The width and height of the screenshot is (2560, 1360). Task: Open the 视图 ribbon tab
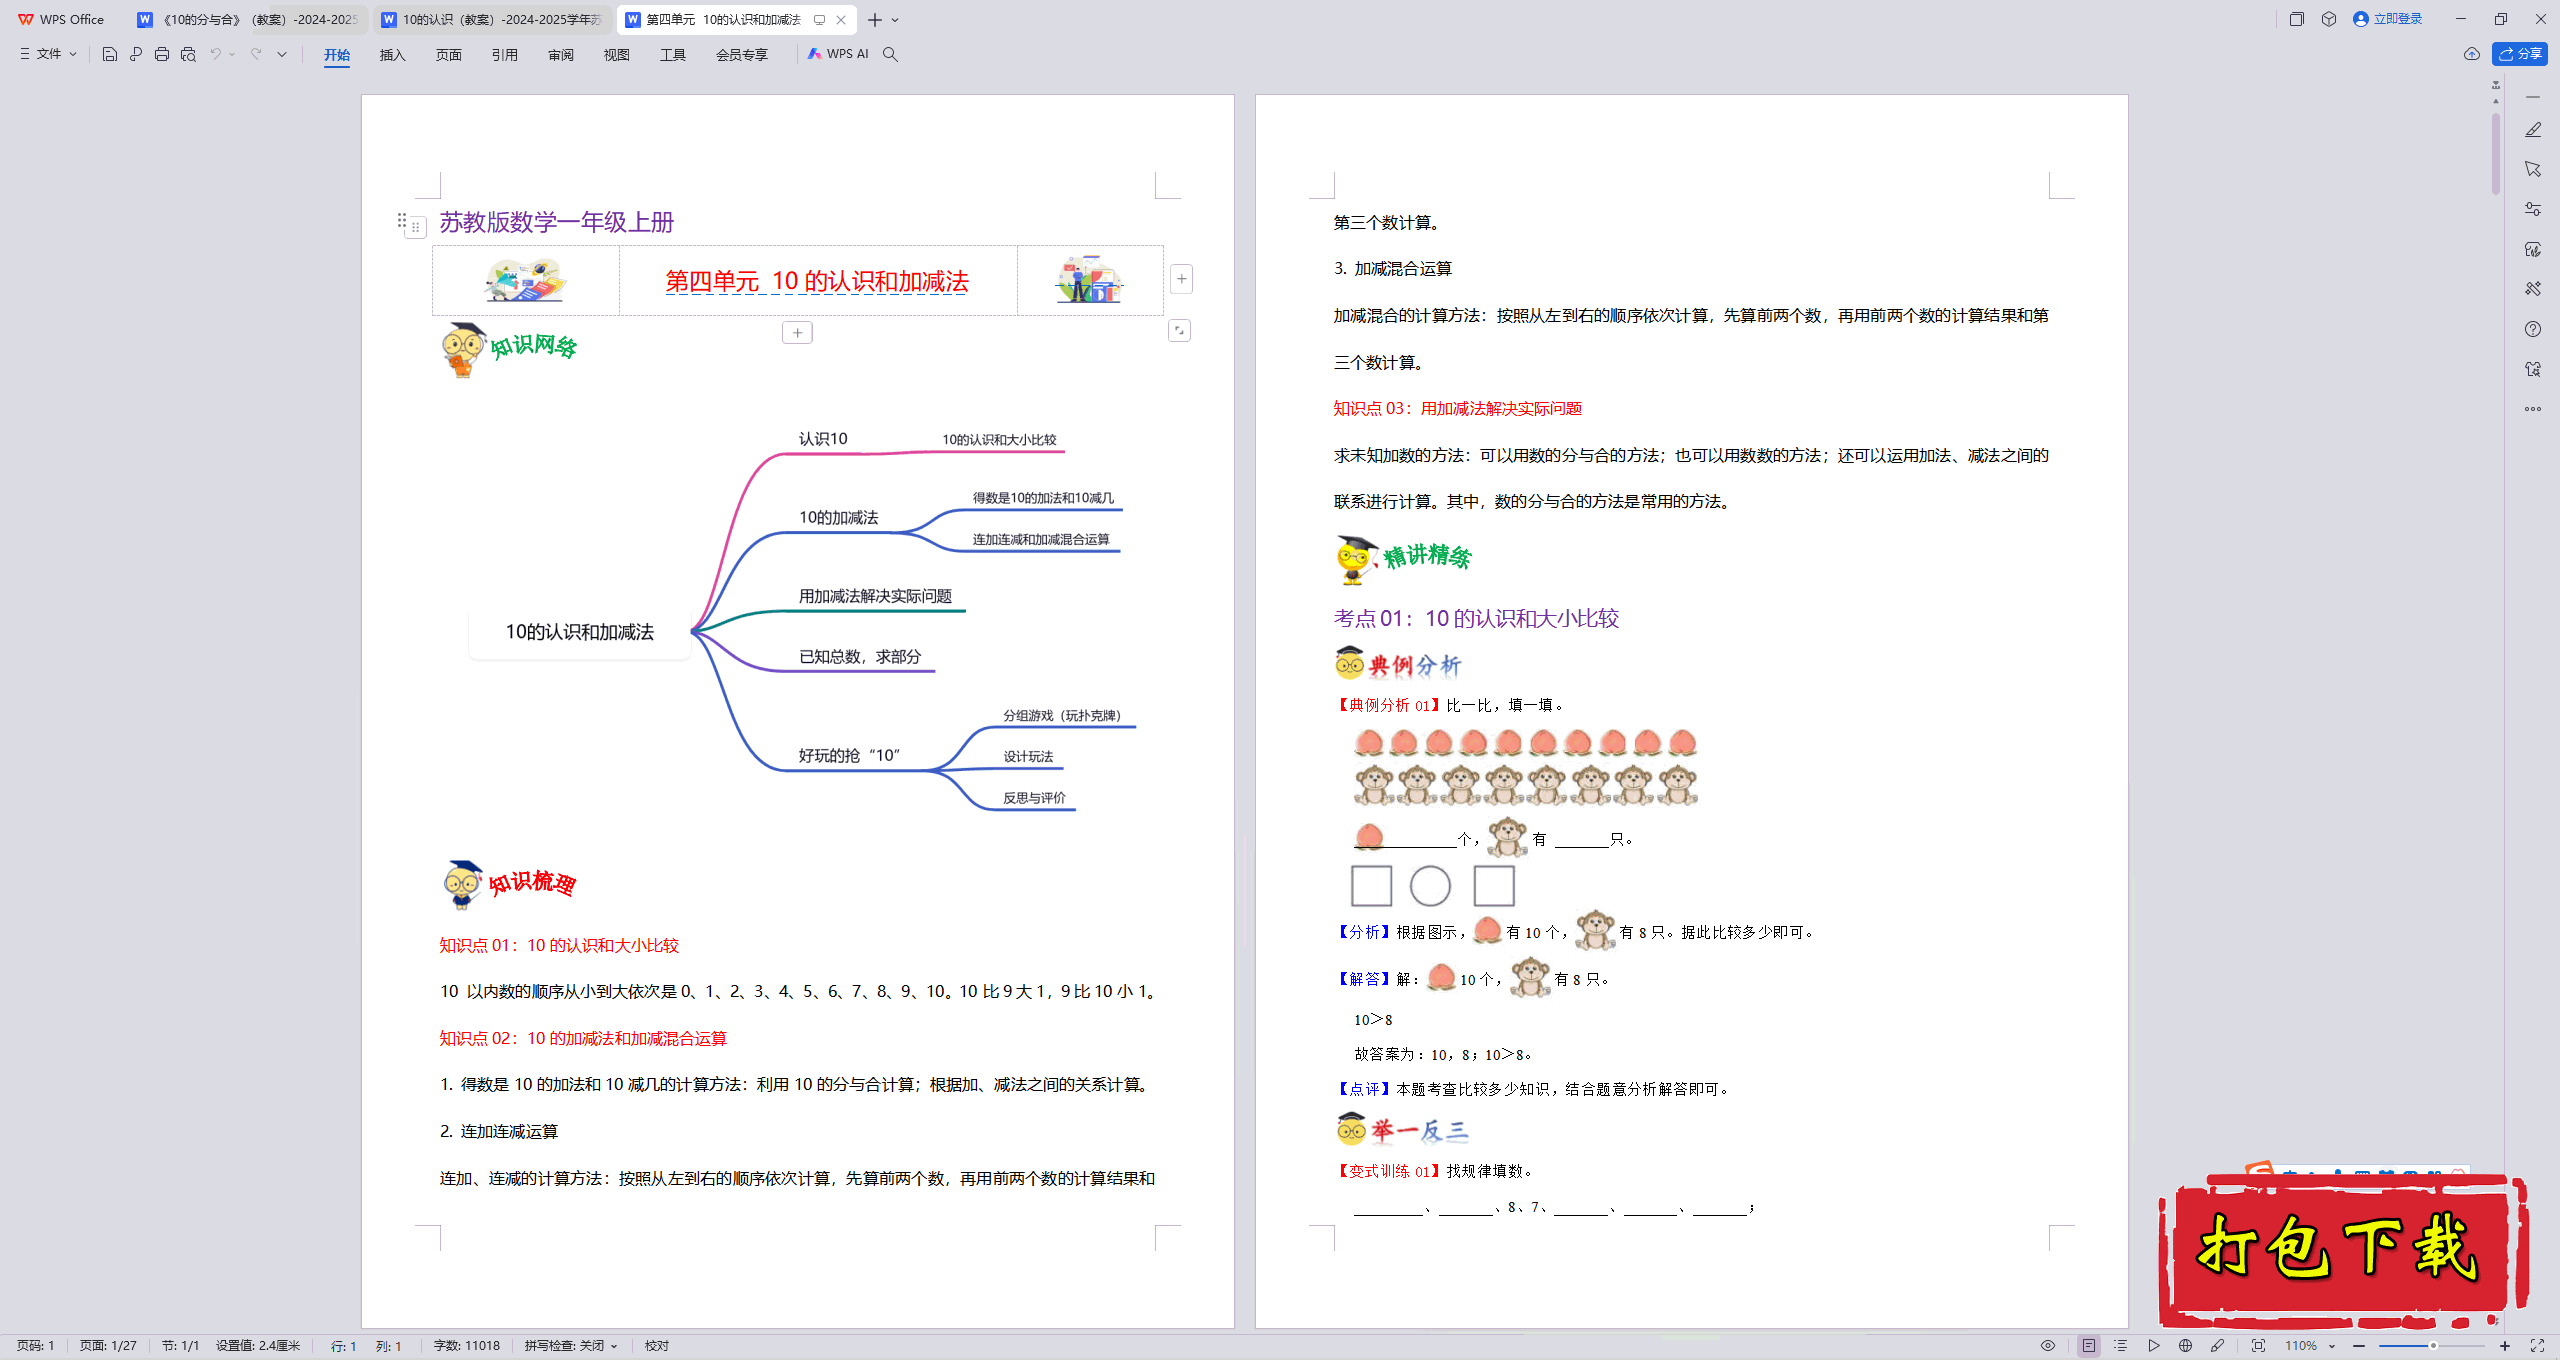click(x=617, y=55)
